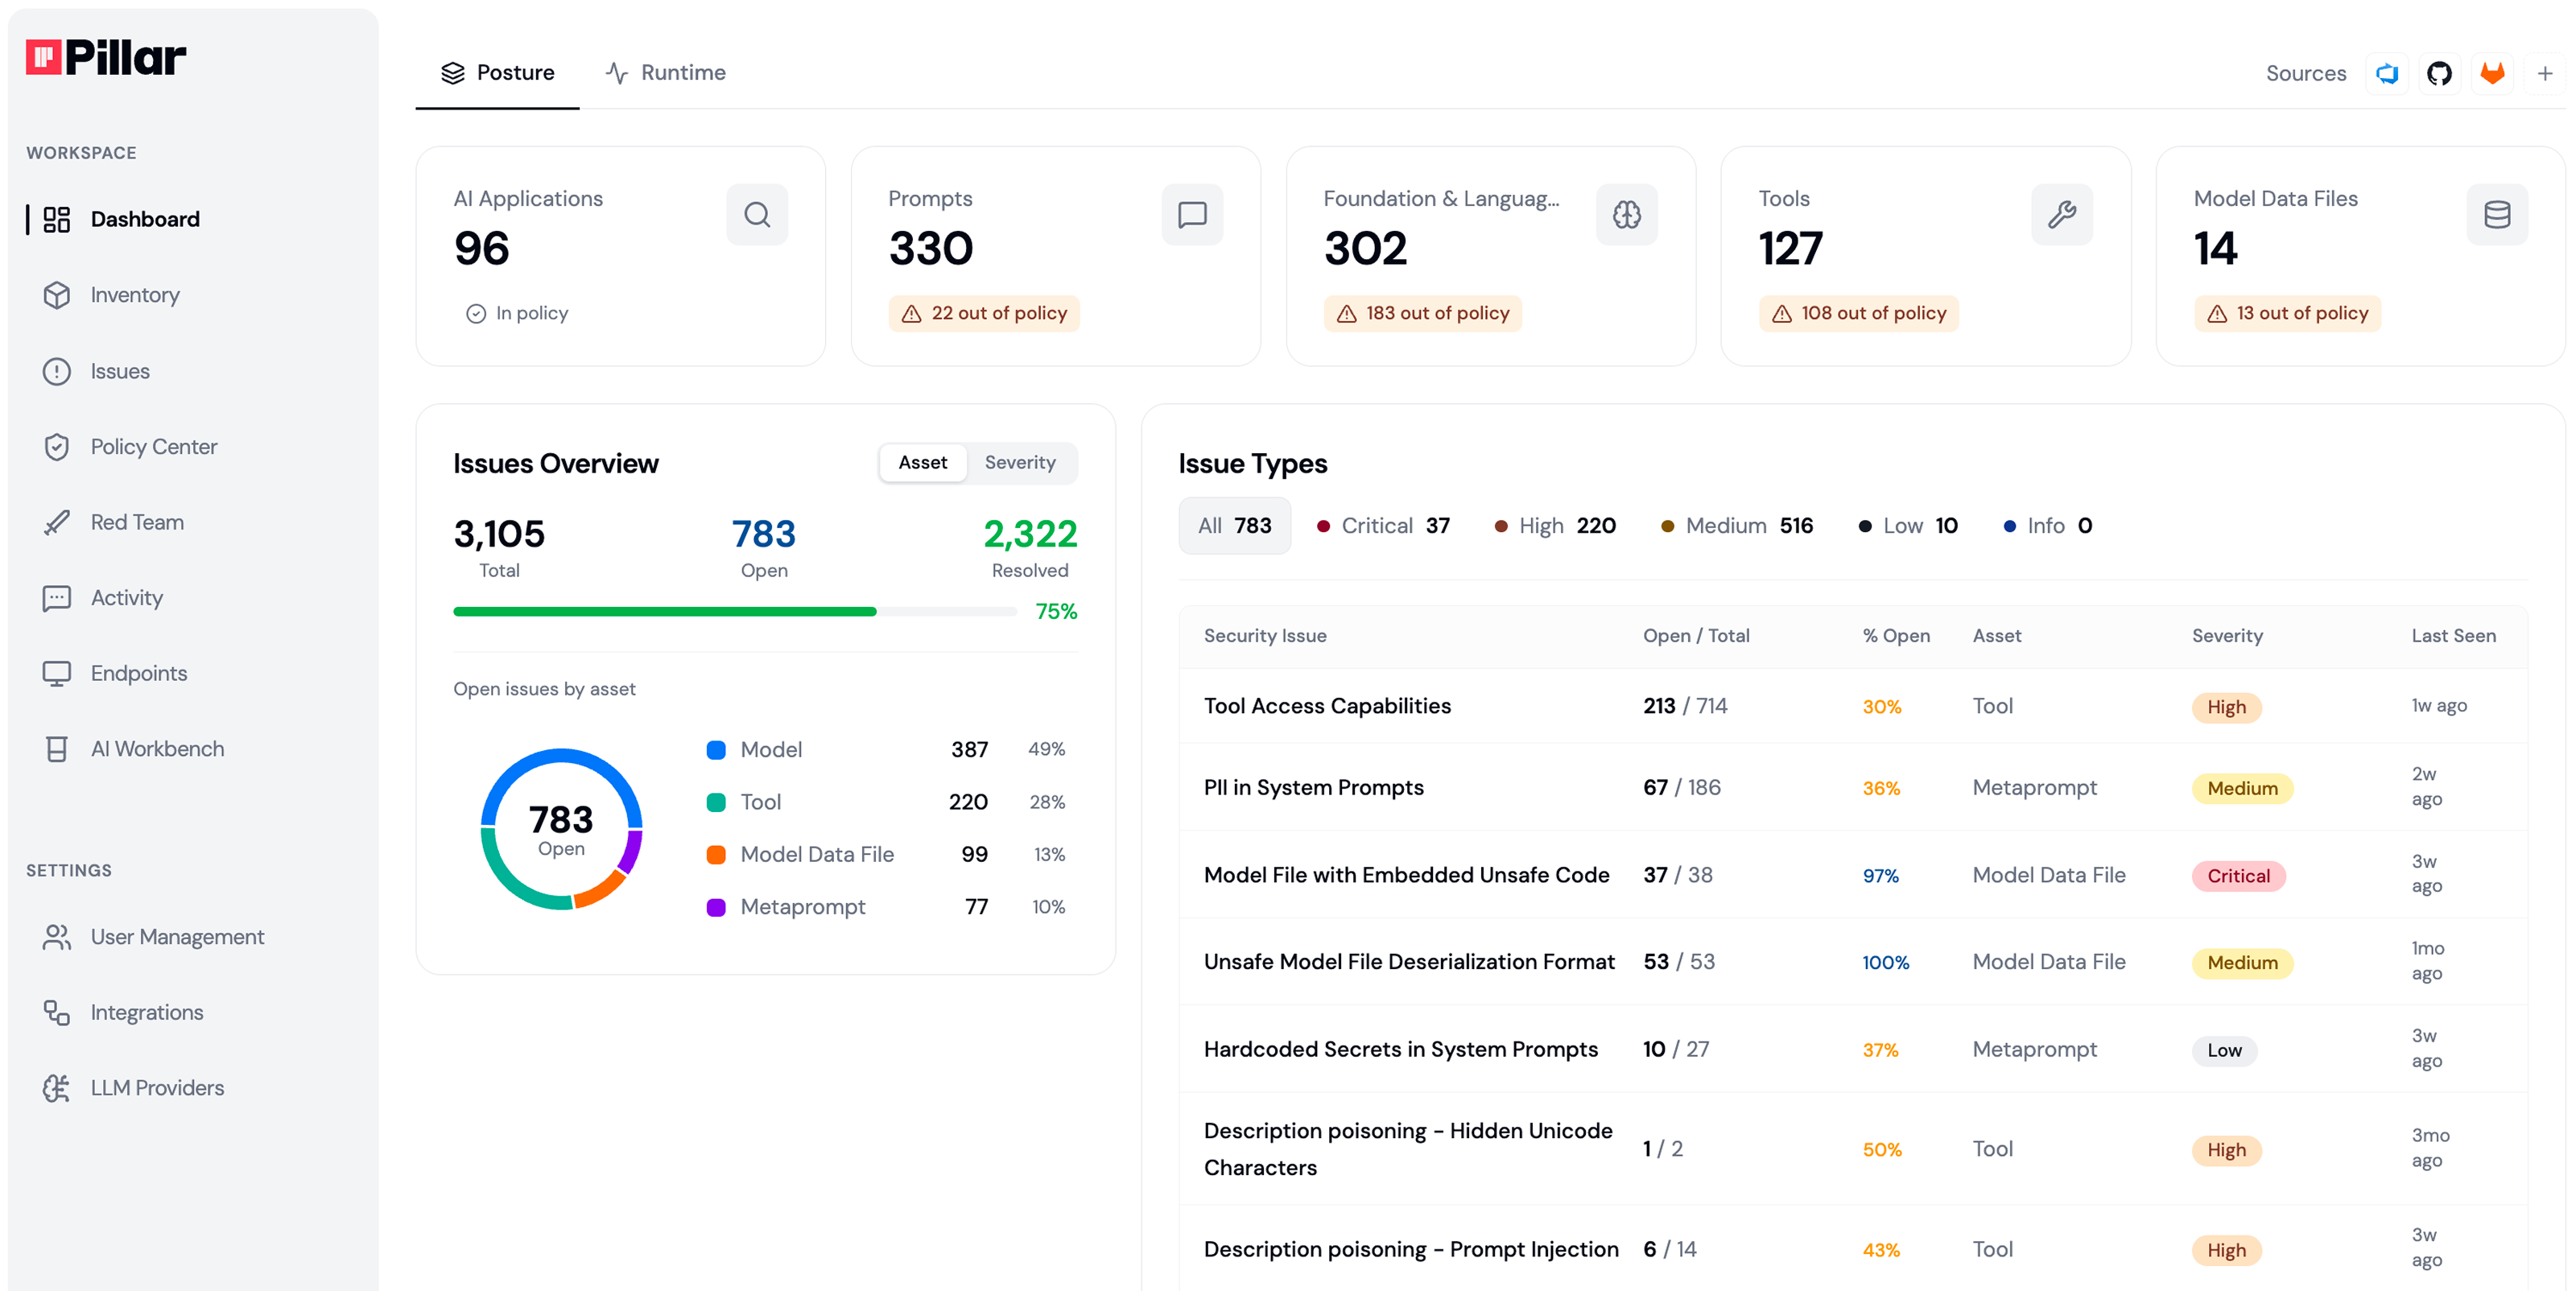Click the Posture layers icon

pyautogui.click(x=453, y=73)
